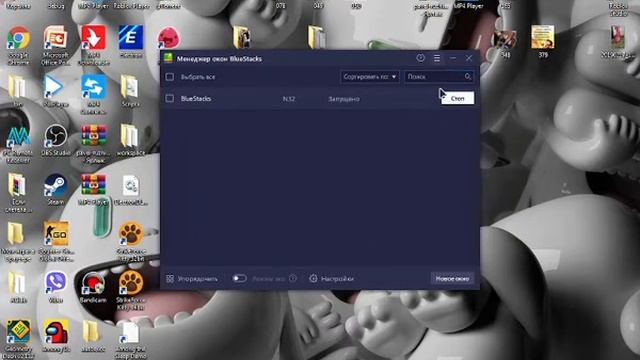Close the BlueStacks manager window
640x360 pixels.
tap(469, 58)
